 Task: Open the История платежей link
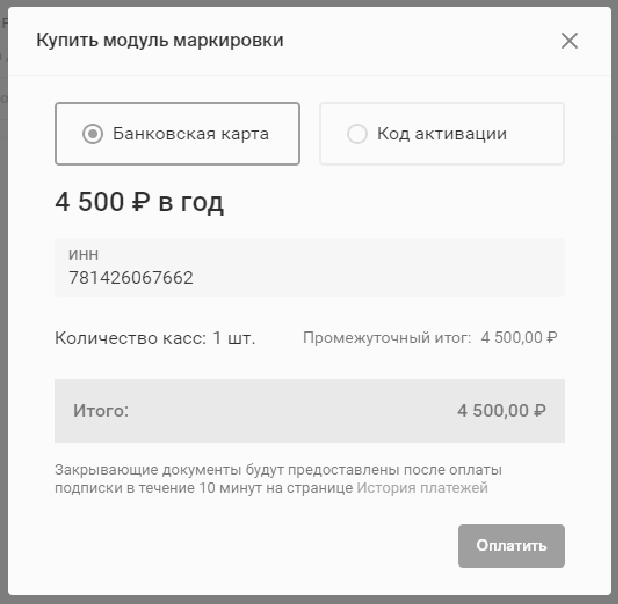pos(421,489)
